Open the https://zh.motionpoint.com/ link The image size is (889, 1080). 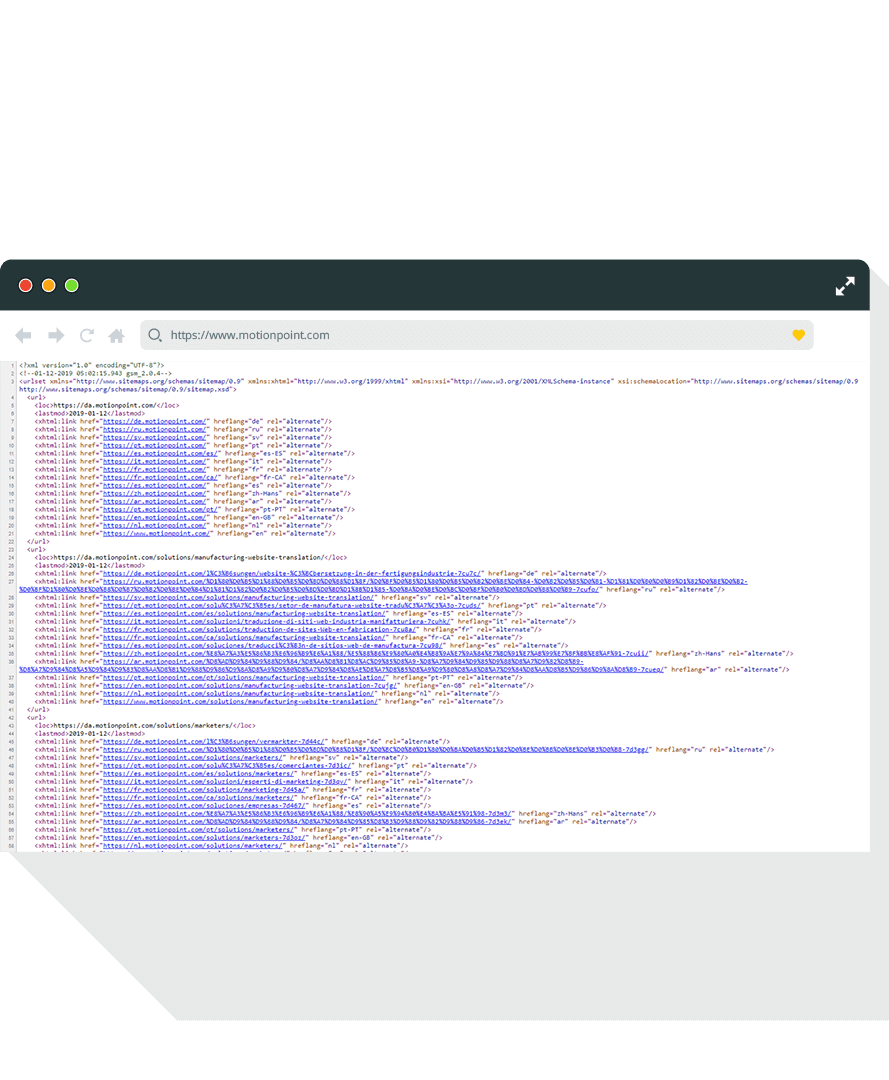click(155, 493)
